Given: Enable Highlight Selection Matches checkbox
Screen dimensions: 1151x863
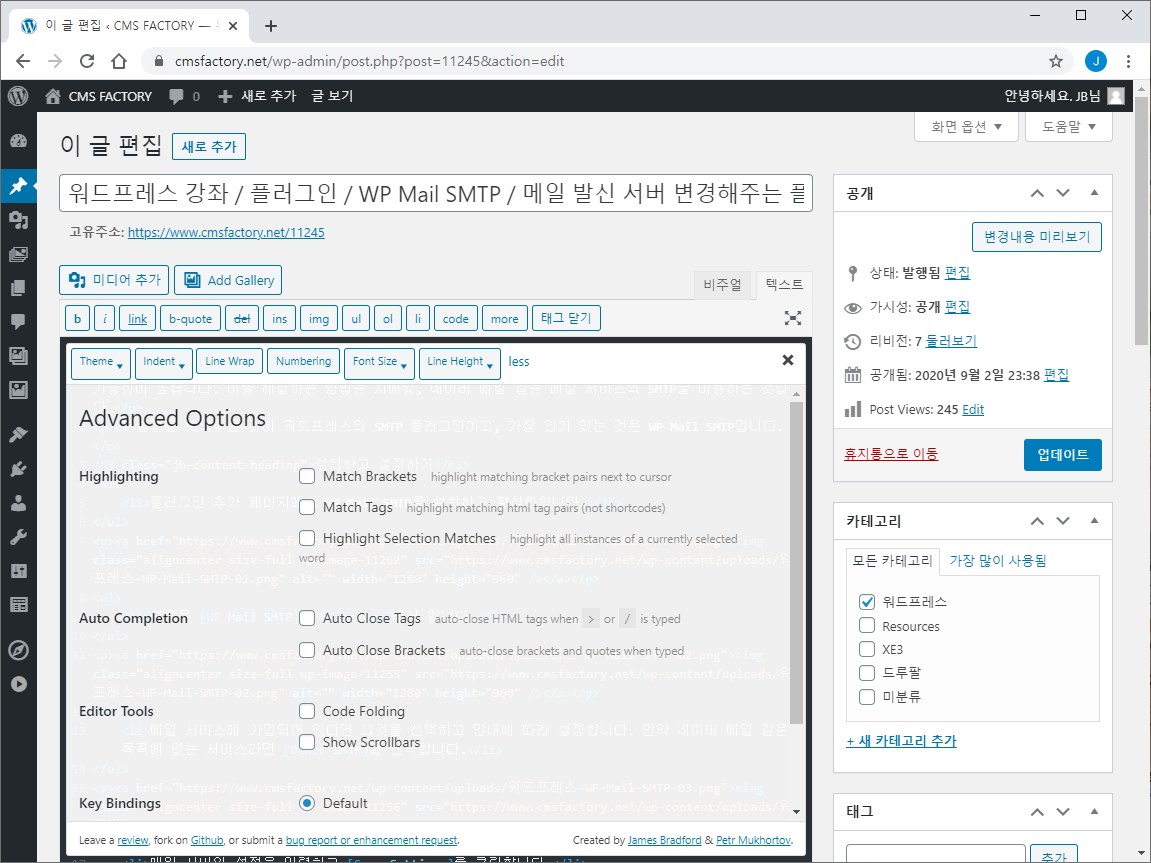Looking at the screenshot, I should tap(307, 538).
